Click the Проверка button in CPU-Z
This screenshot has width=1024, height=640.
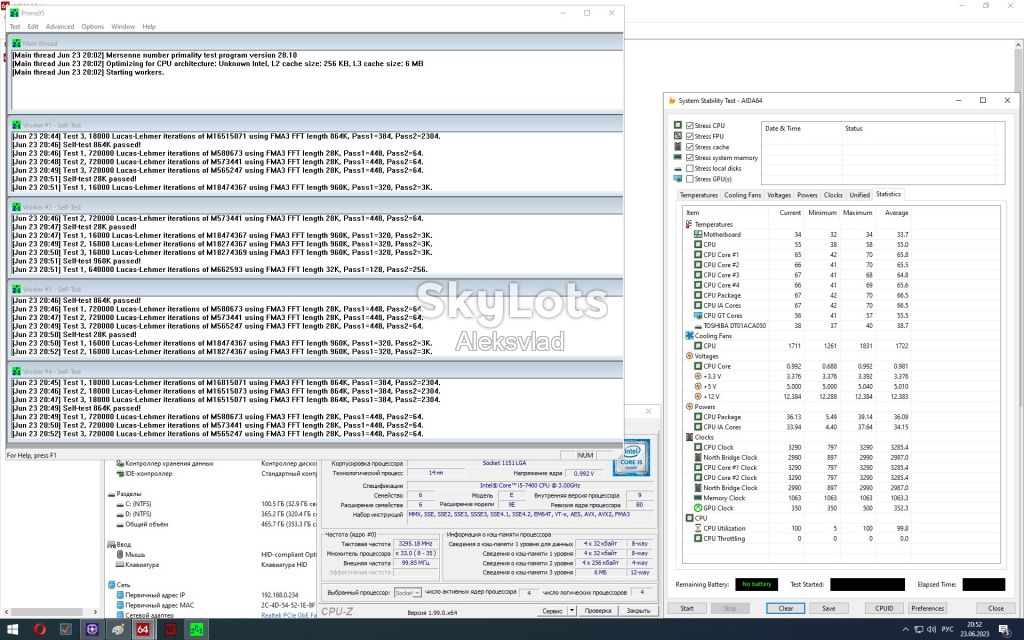pyautogui.click(x=598, y=611)
